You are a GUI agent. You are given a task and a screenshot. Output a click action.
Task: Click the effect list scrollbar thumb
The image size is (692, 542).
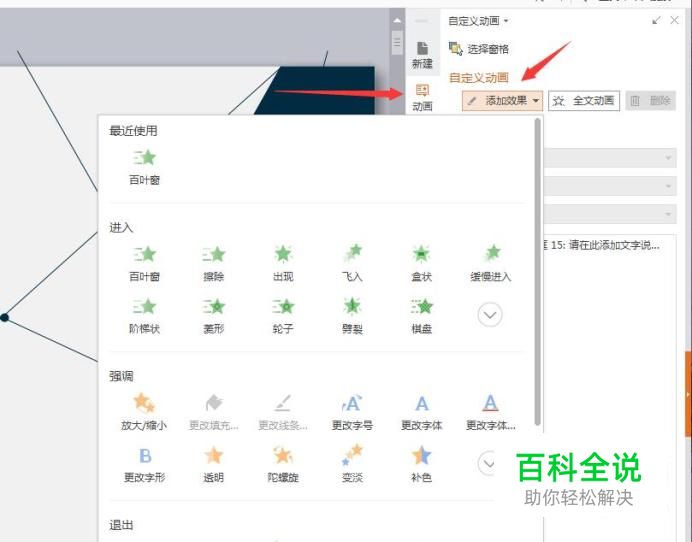click(x=538, y=271)
